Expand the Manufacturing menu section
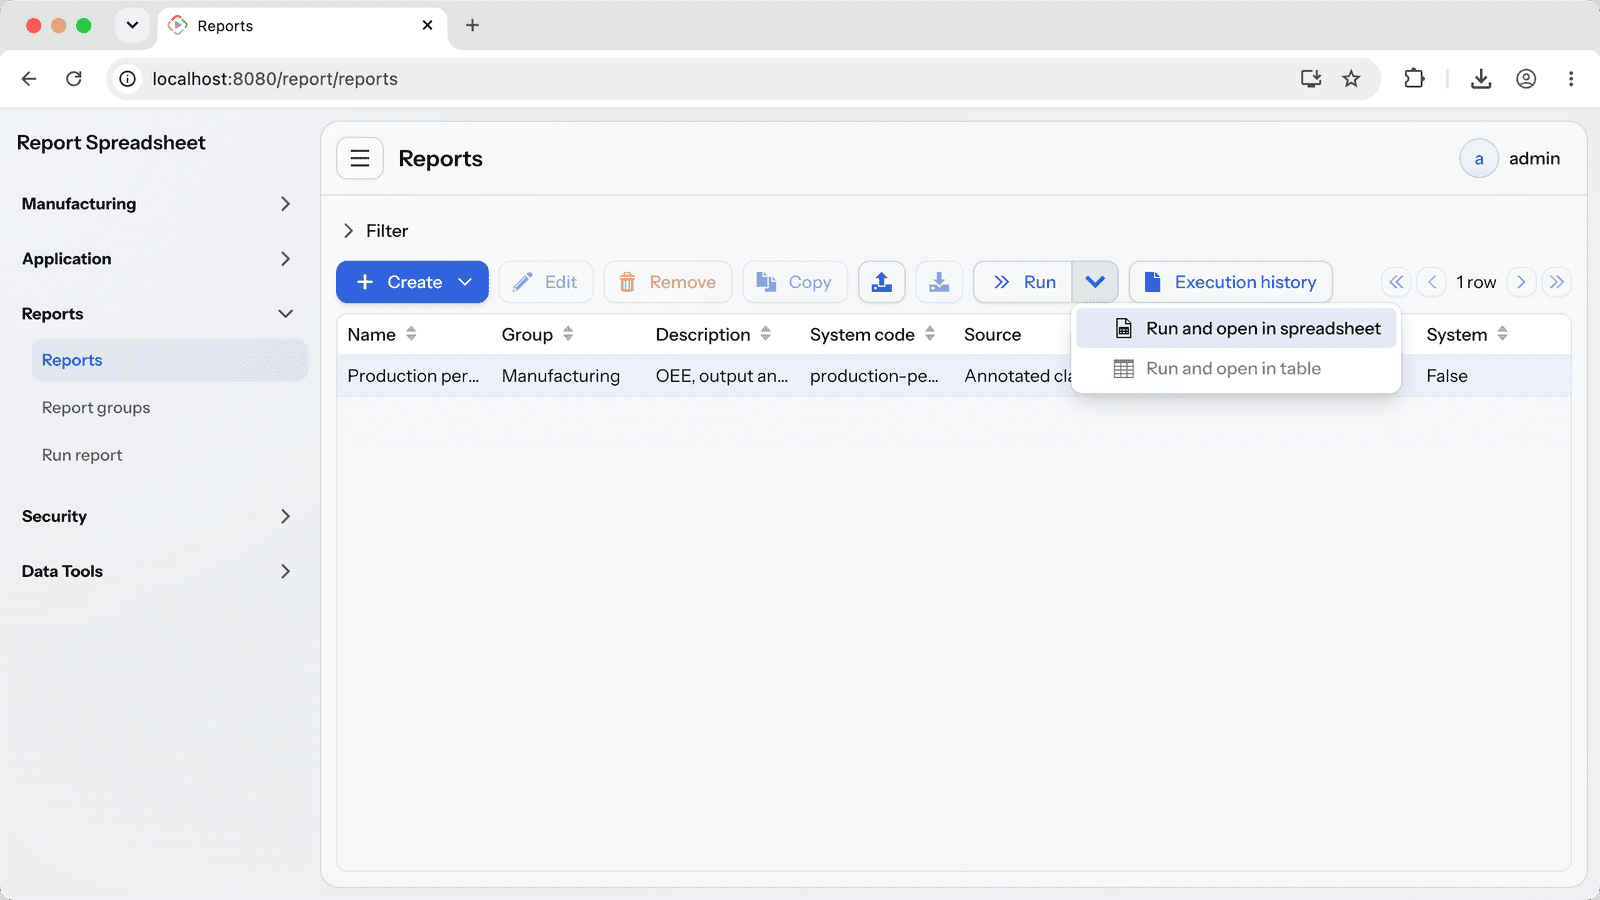The height and width of the screenshot is (900, 1600). pos(158,204)
